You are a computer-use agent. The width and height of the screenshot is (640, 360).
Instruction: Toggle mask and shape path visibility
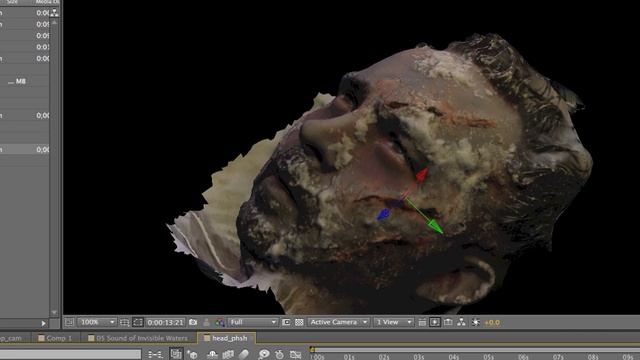[x=138, y=322]
